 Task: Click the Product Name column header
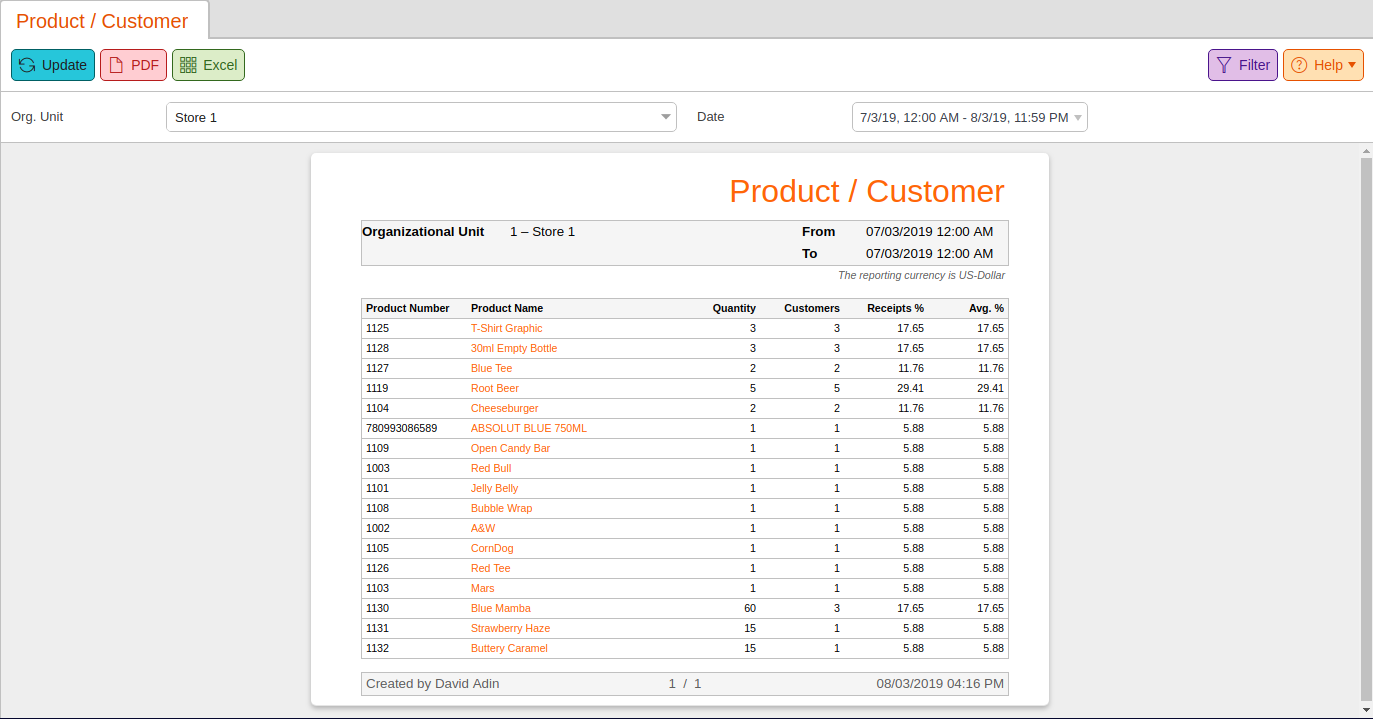(x=507, y=308)
